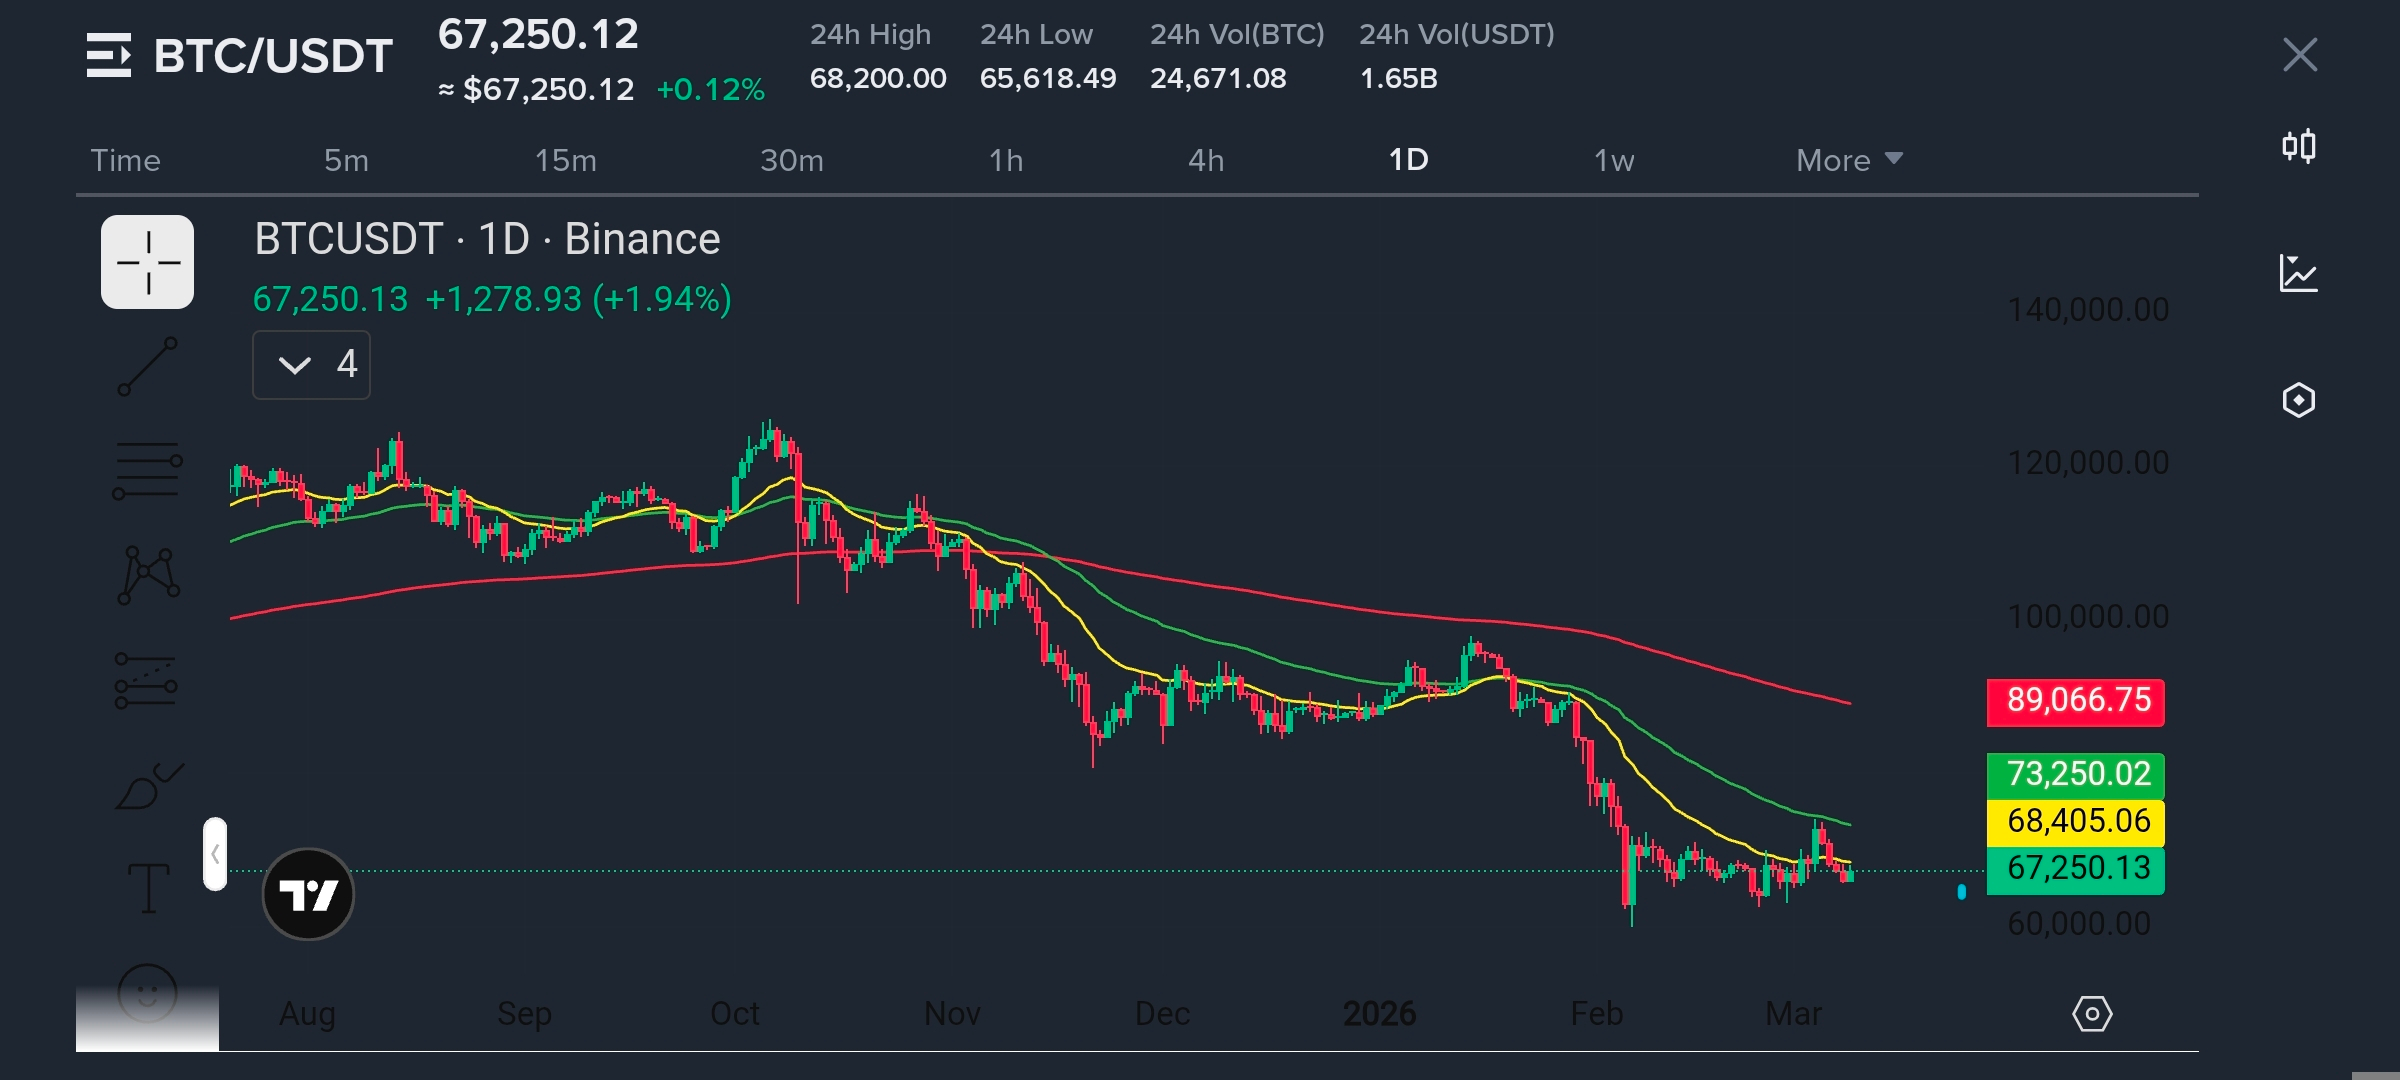Switch to the 4h timeframe tab
Screen dimensions: 2400x1080
(1205, 160)
